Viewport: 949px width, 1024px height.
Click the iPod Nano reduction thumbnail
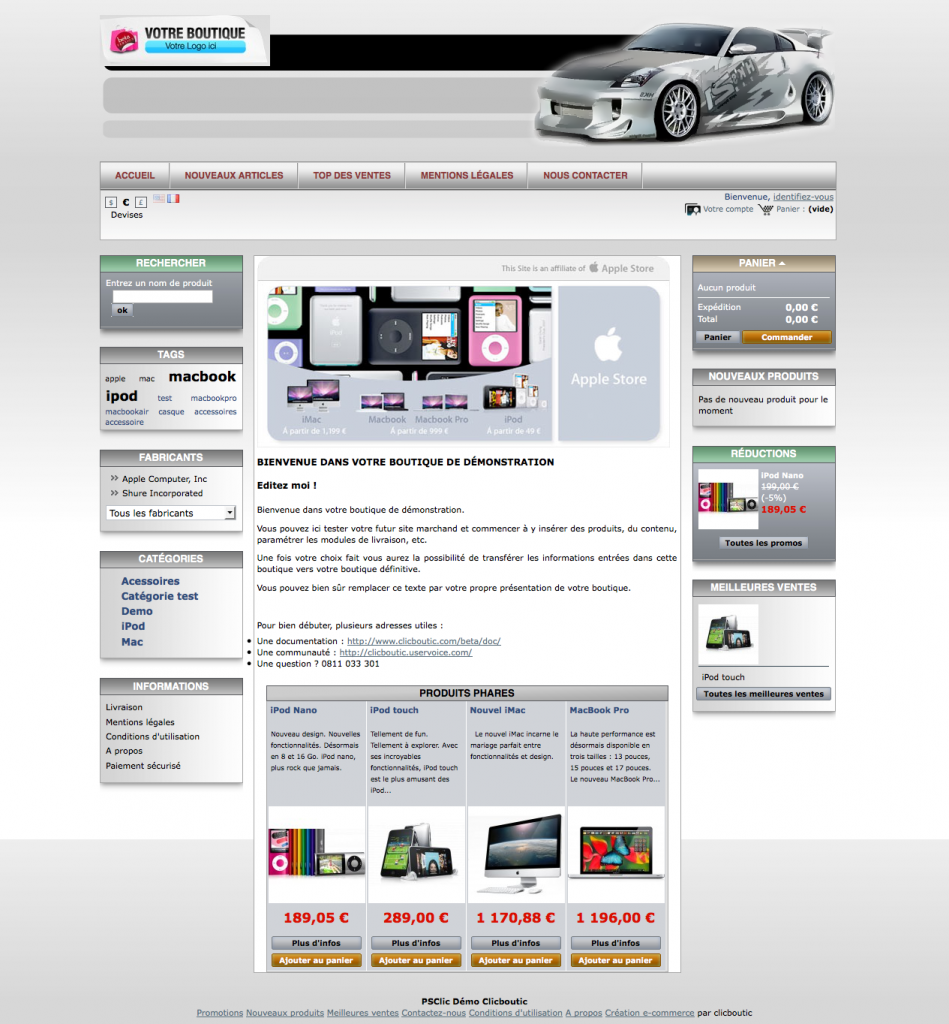click(728, 499)
